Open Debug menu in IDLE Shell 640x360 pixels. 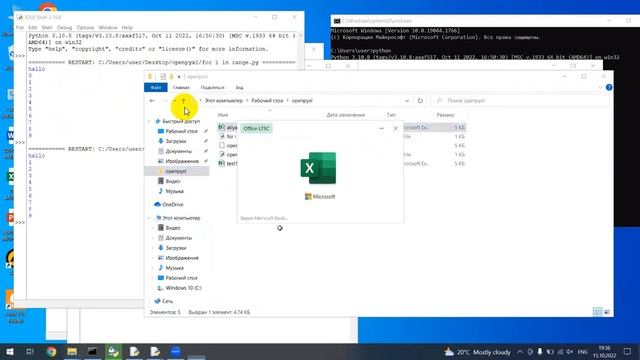pos(64,27)
